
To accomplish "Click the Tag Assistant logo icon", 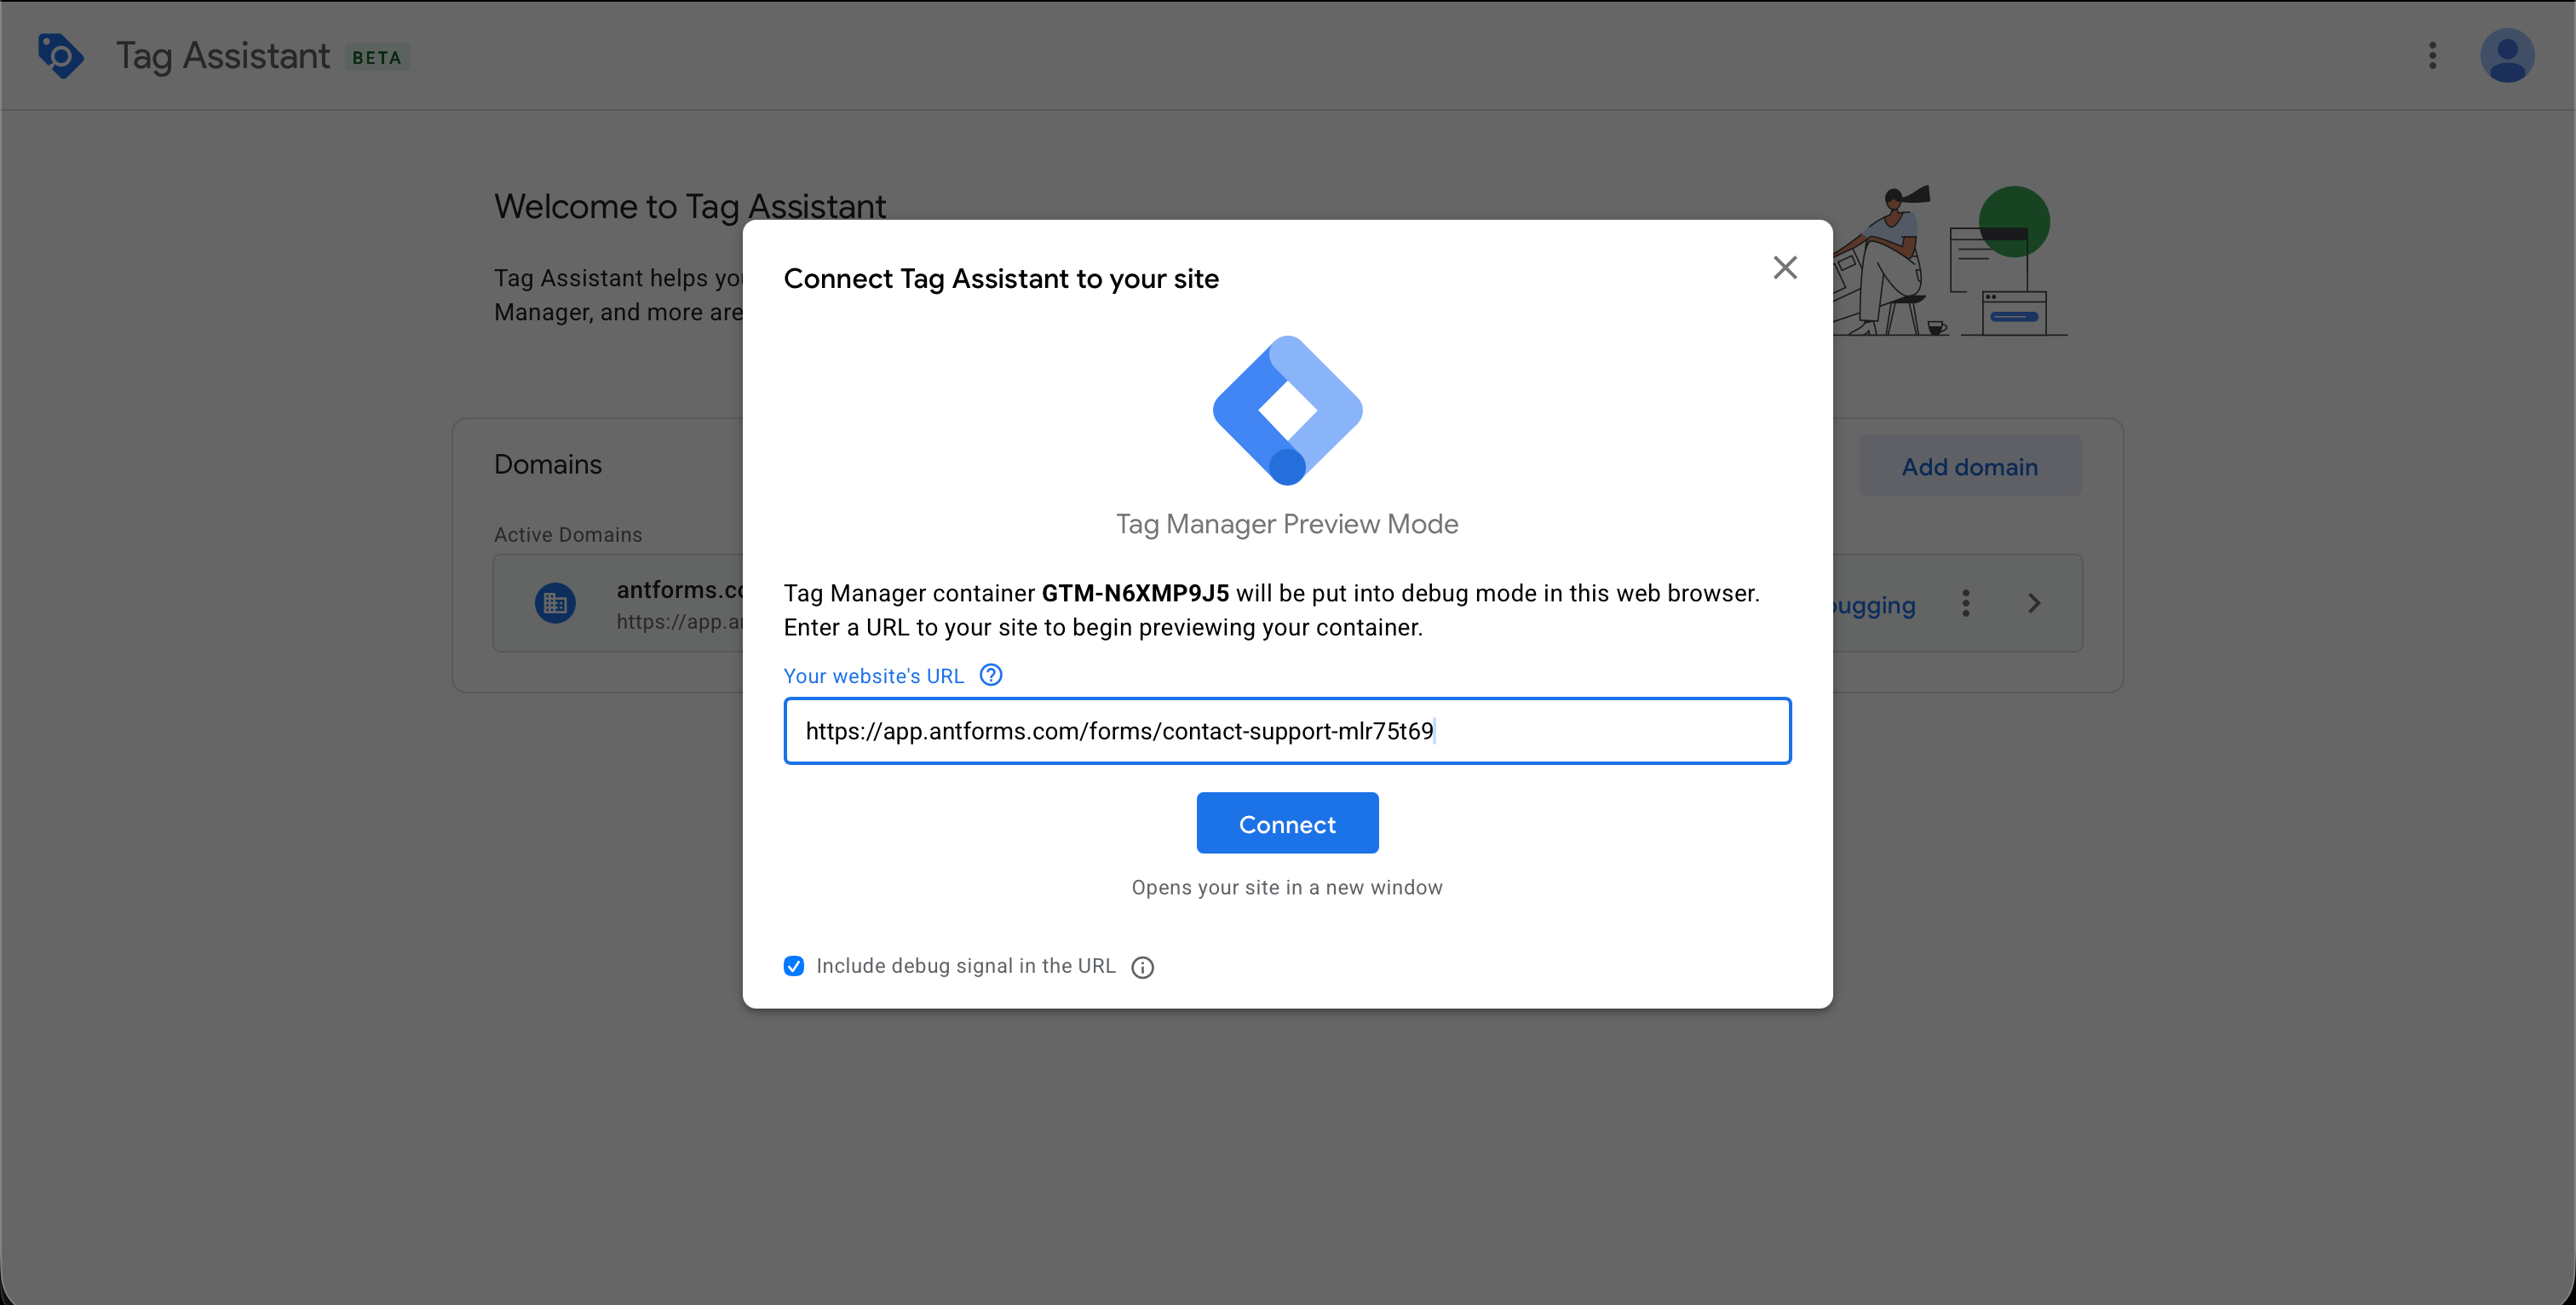I will (x=60, y=56).
